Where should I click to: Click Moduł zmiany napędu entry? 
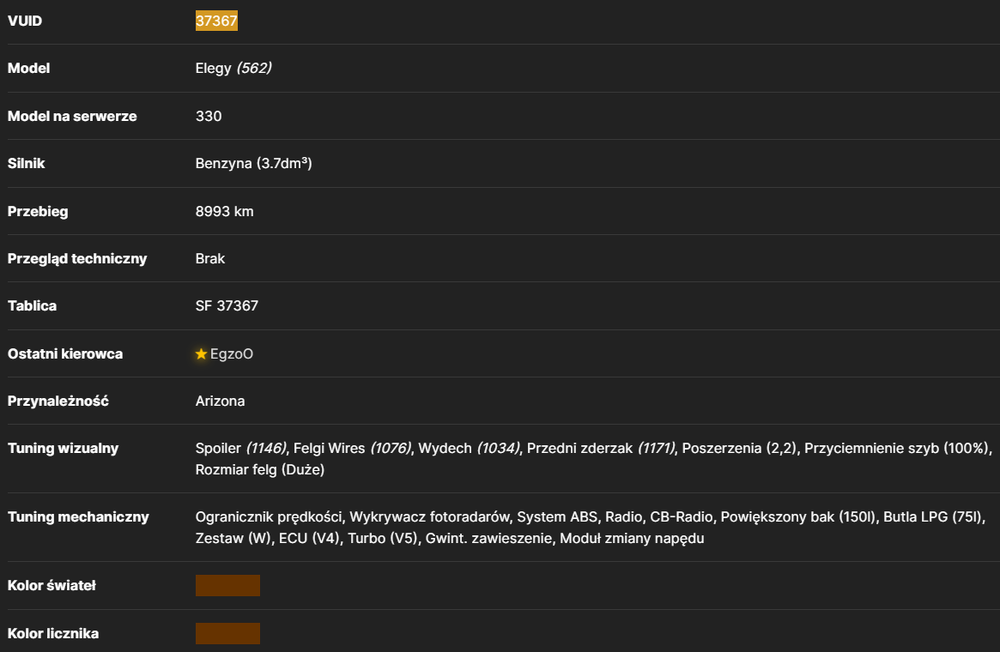coord(631,538)
